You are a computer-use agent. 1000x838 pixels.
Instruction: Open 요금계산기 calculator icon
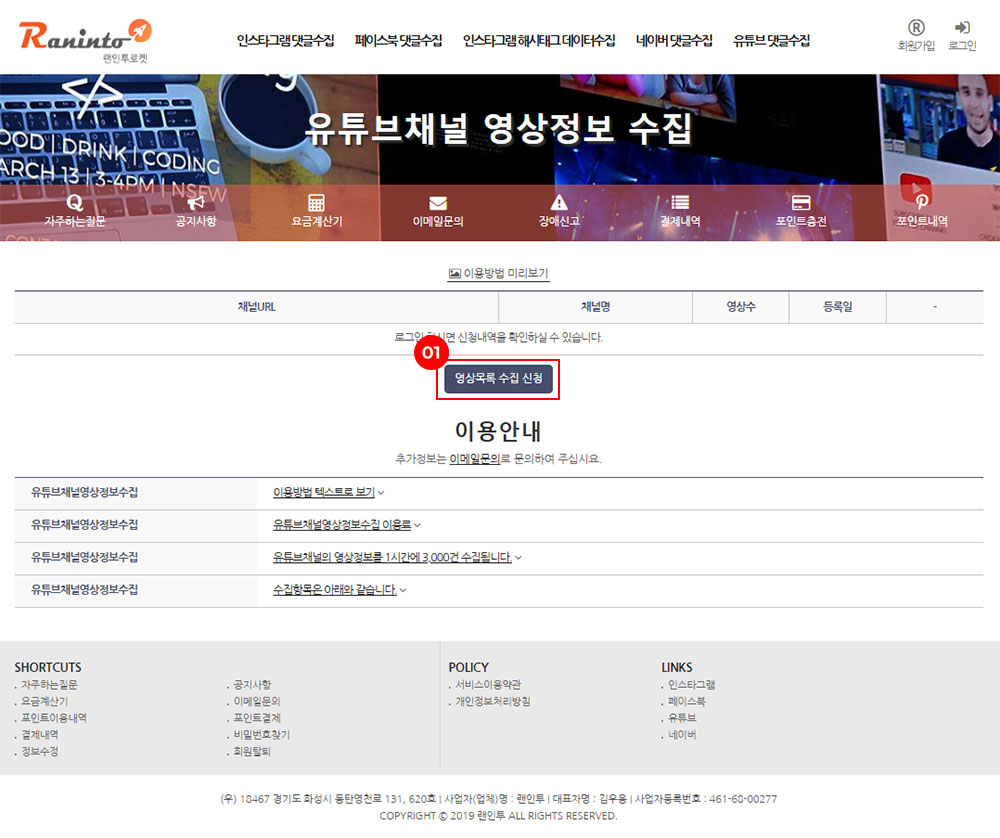pyautogui.click(x=316, y=203)
